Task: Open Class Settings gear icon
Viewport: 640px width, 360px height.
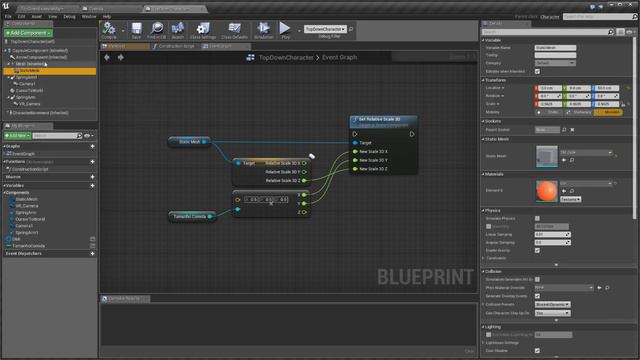Action: point(202,29)
